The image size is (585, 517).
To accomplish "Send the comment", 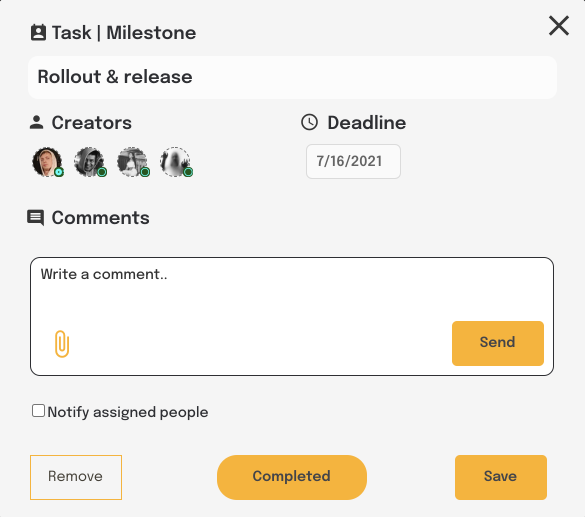I will pyautogui.click(x=498, y=343).
